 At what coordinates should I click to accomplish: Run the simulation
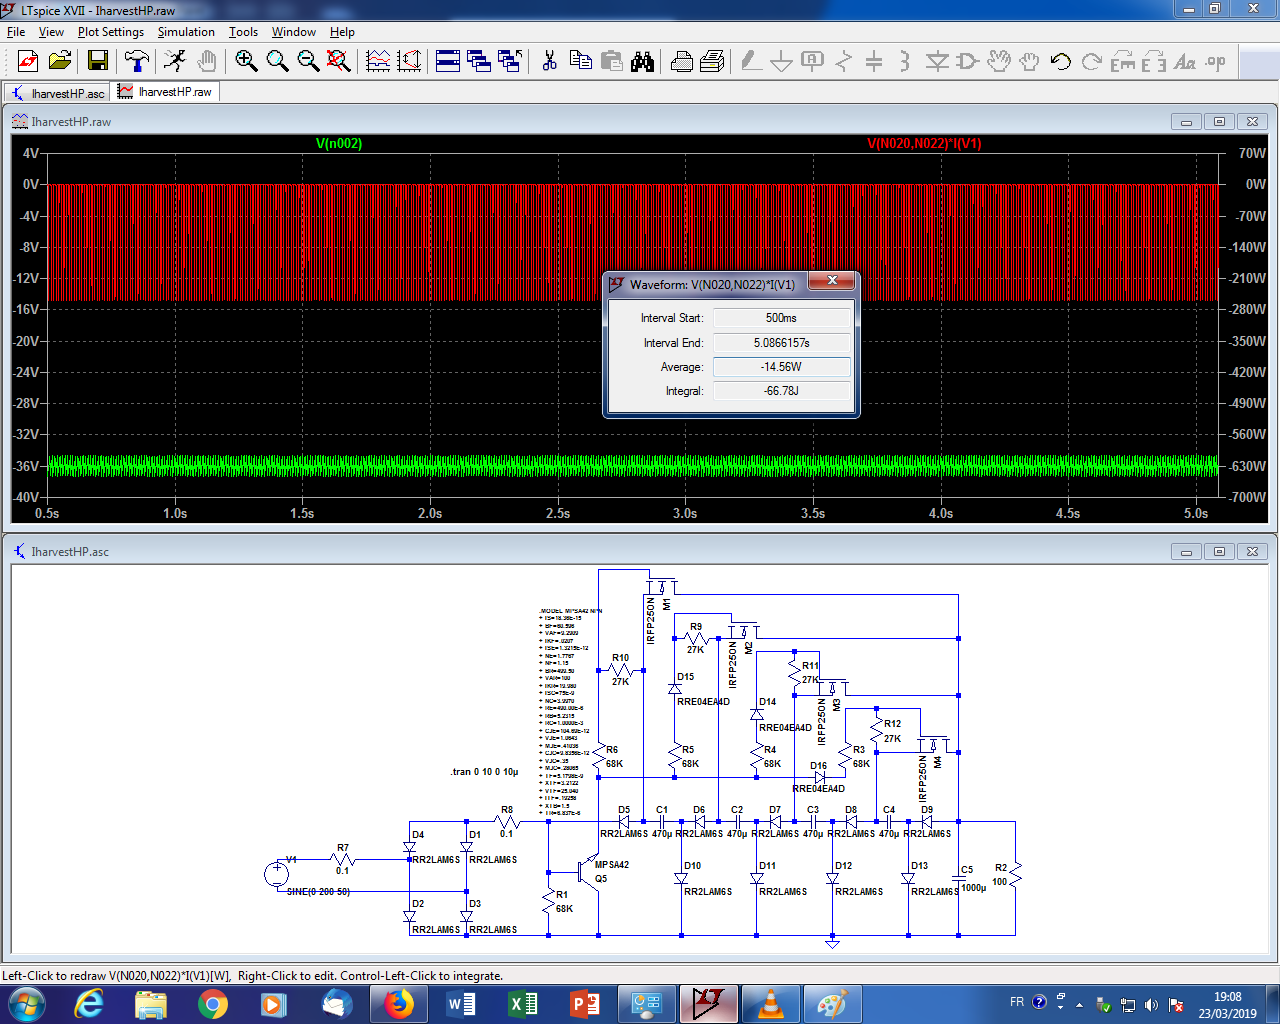click(175, 62)
